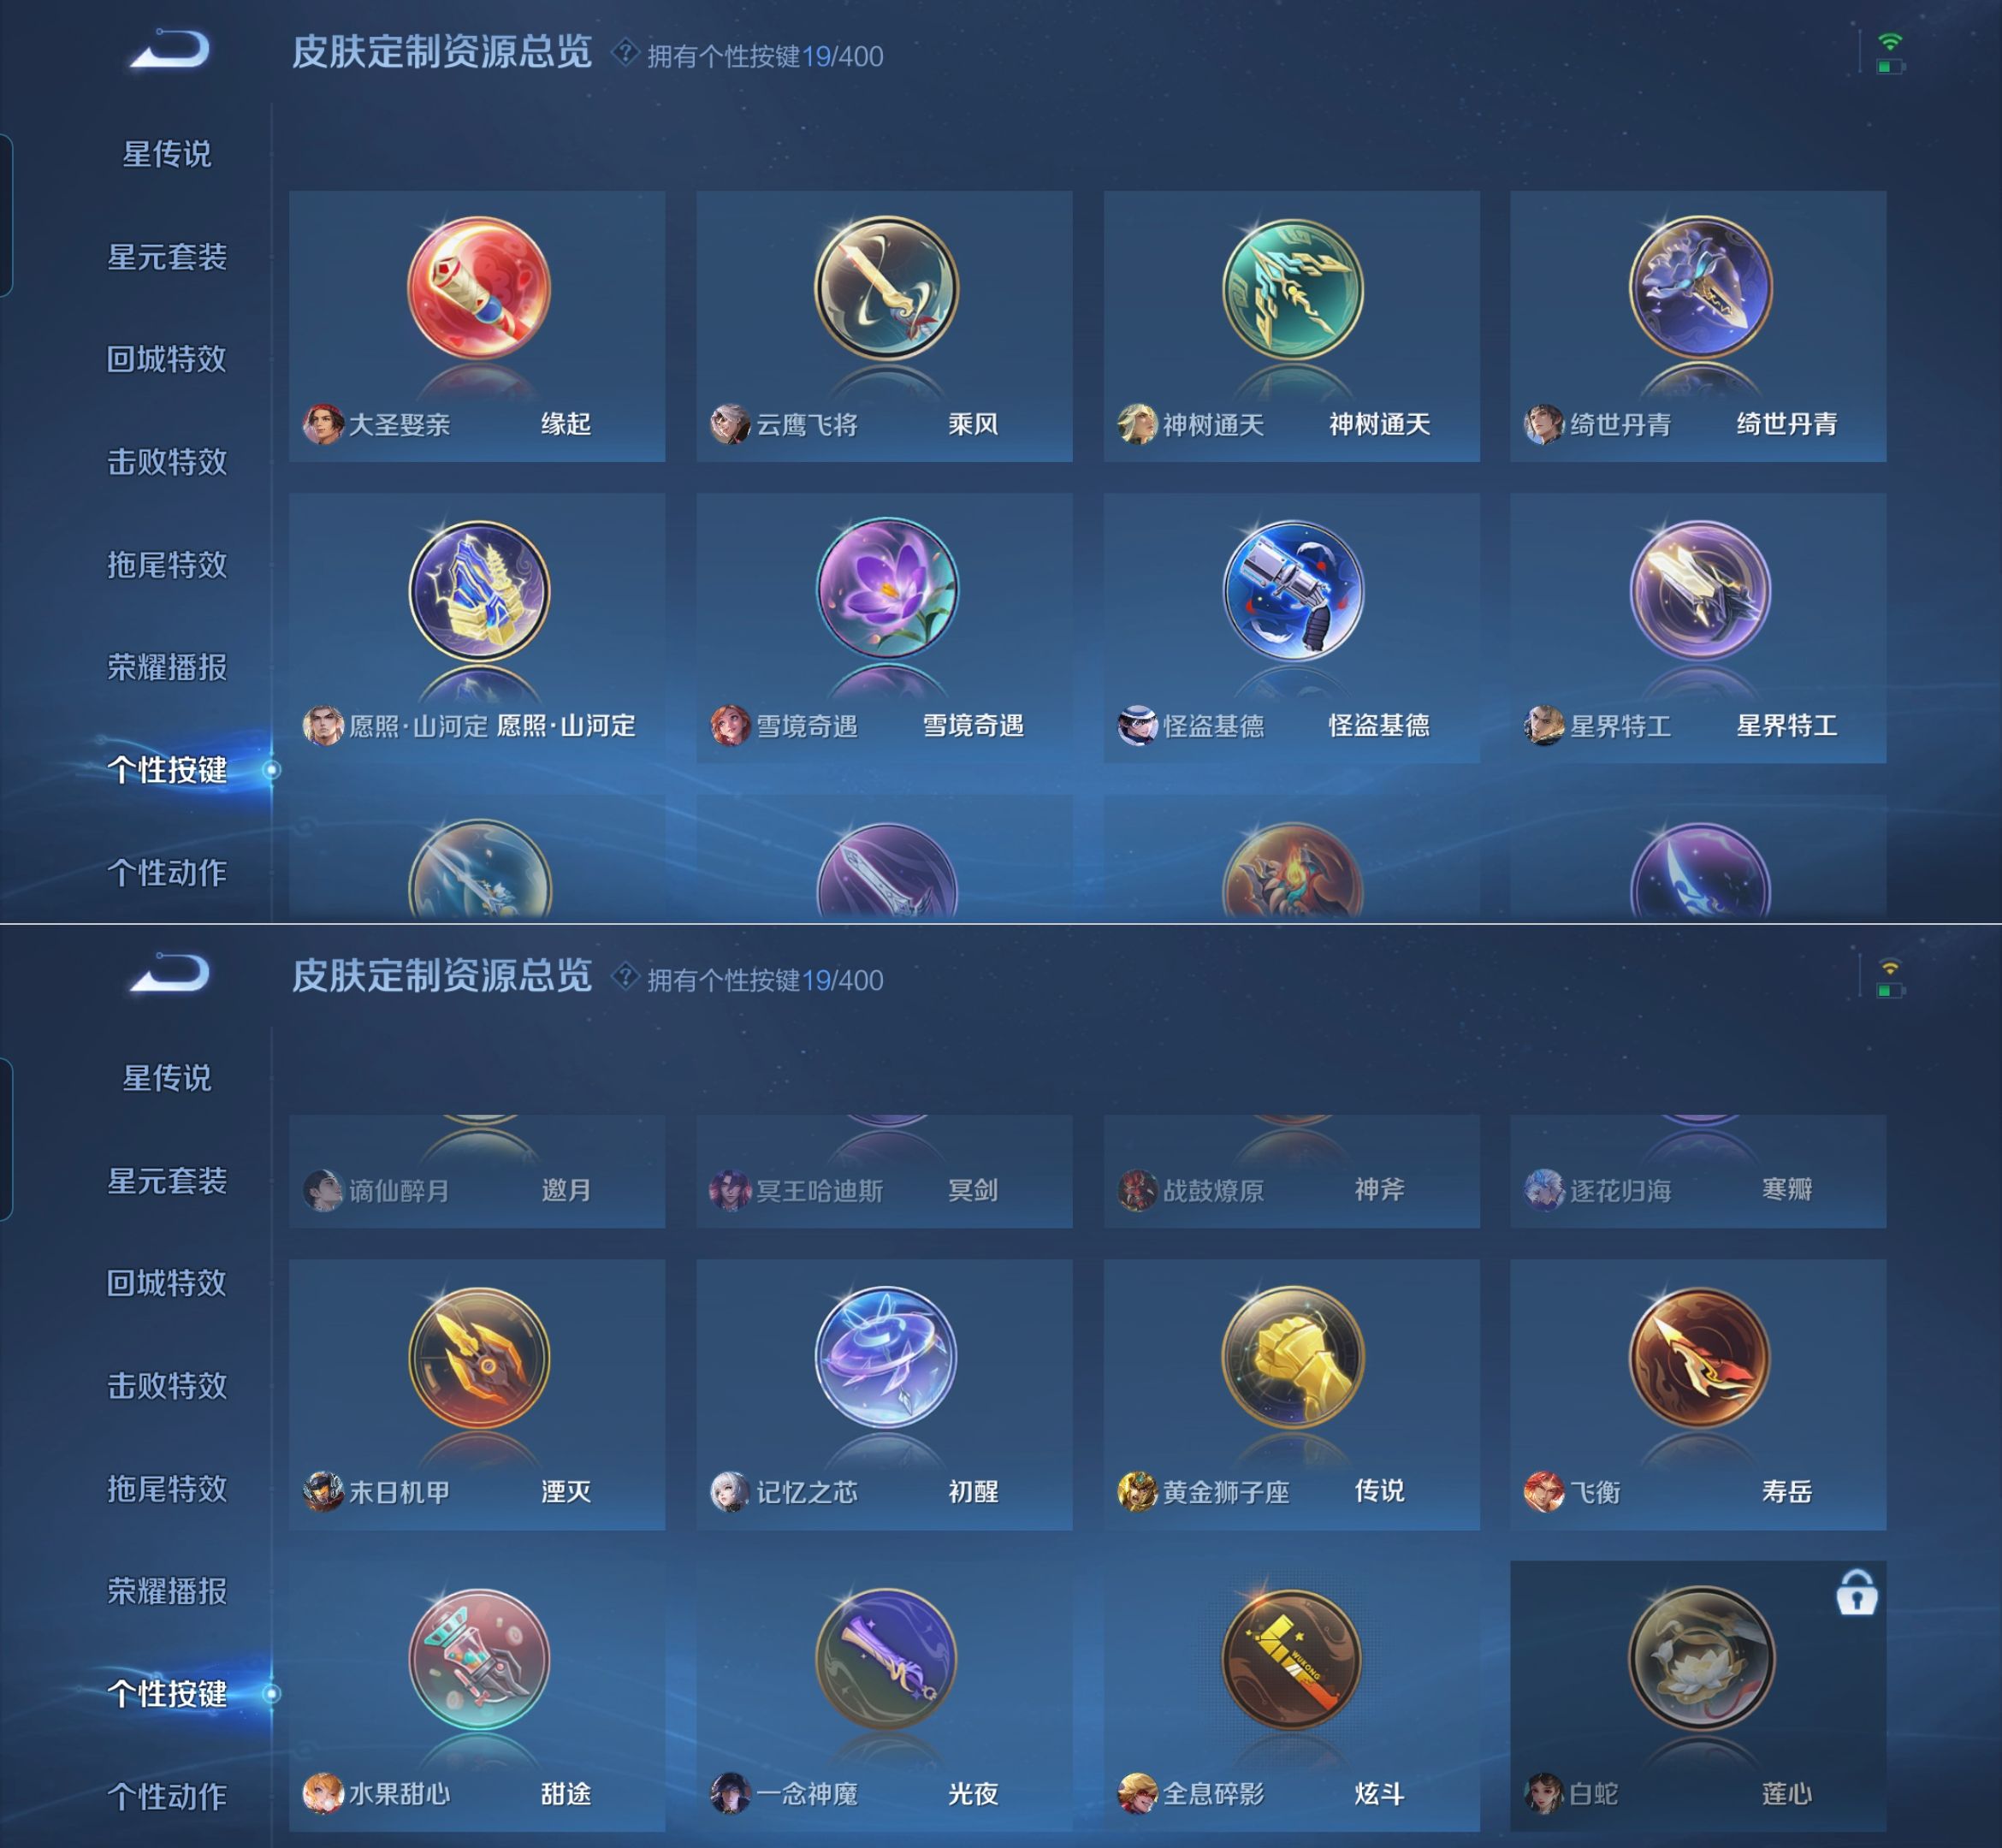Viewport: 2002px width, 1848px height.
Task: Open 个性动作 tab in lower sidebar
Action: 167,1797
